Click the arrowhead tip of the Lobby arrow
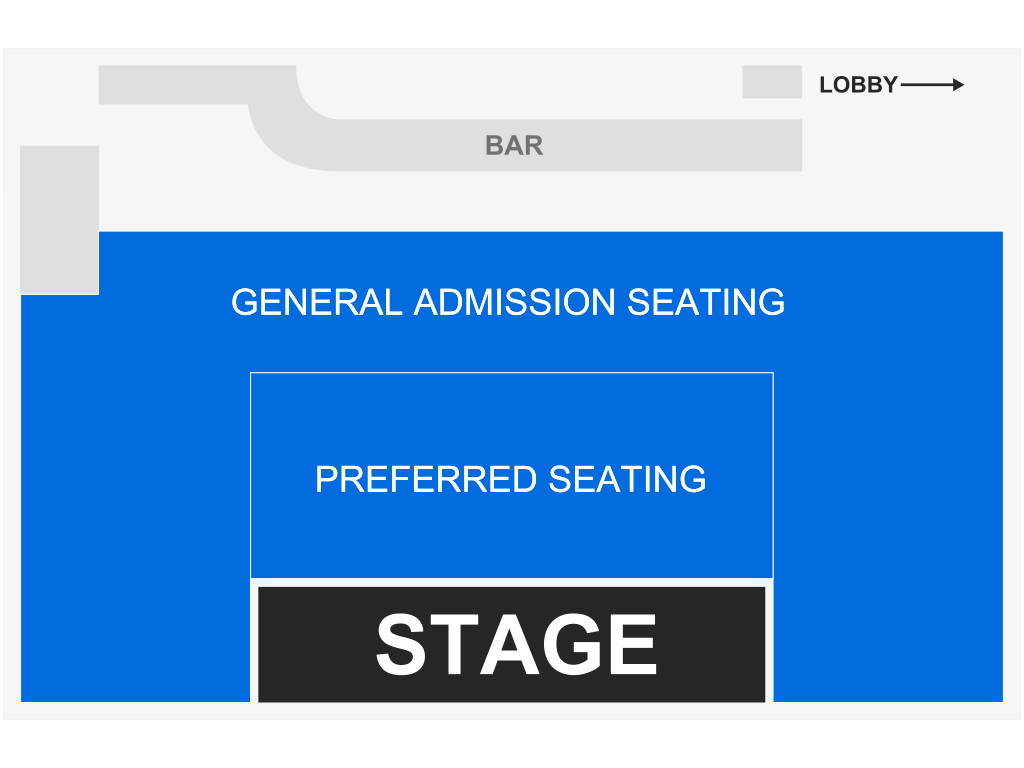This screenshot has height=768, width=1024. click(x=959, y=85)
